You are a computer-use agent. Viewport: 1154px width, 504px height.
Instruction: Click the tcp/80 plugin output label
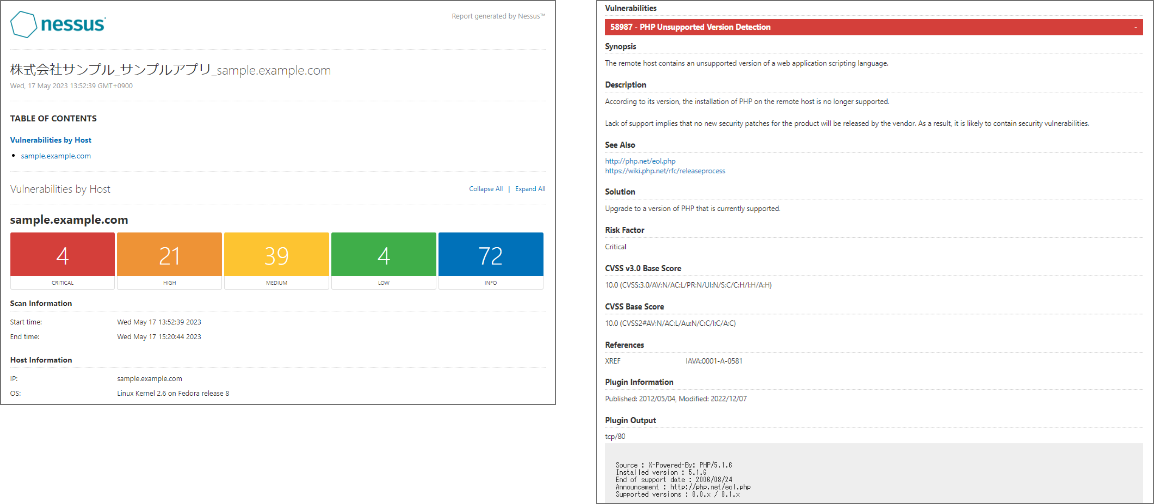tap(615, 436)
